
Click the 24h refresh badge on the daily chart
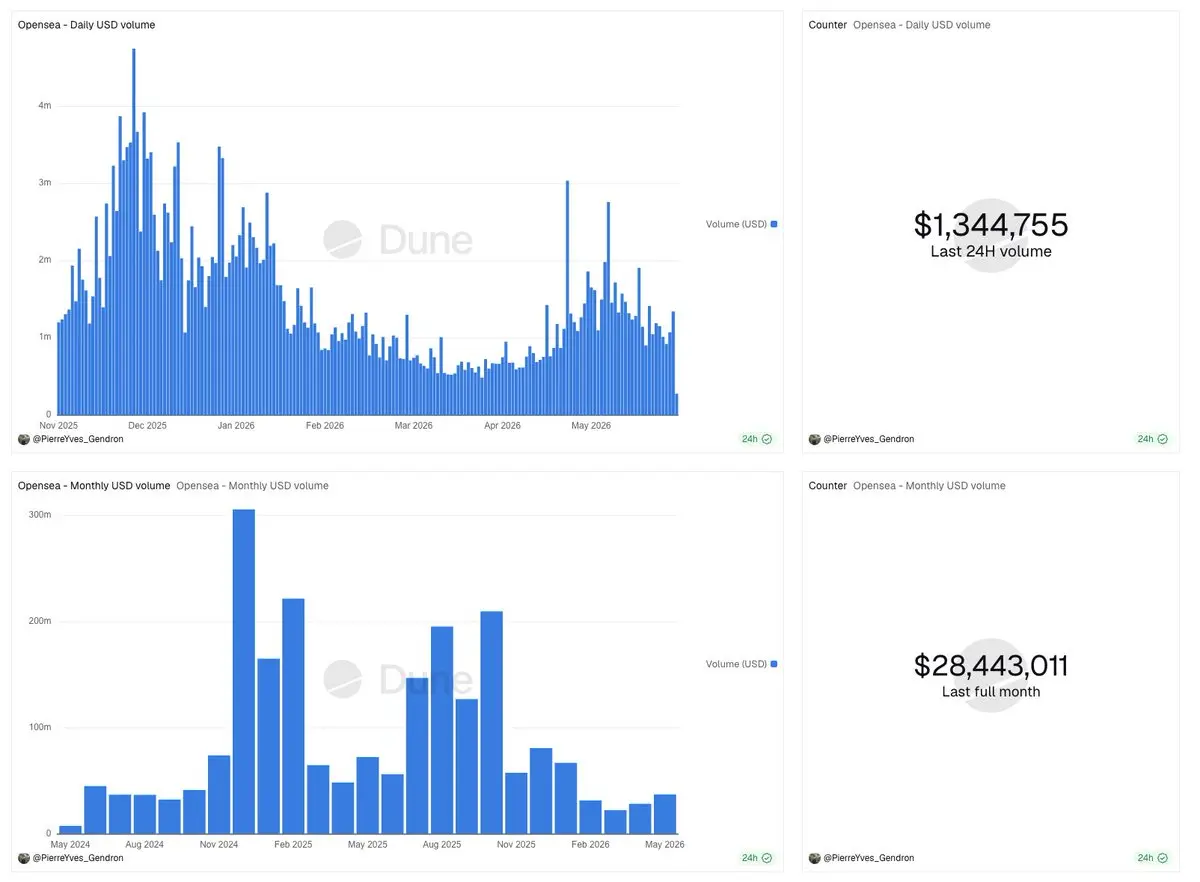pos(756,439)
